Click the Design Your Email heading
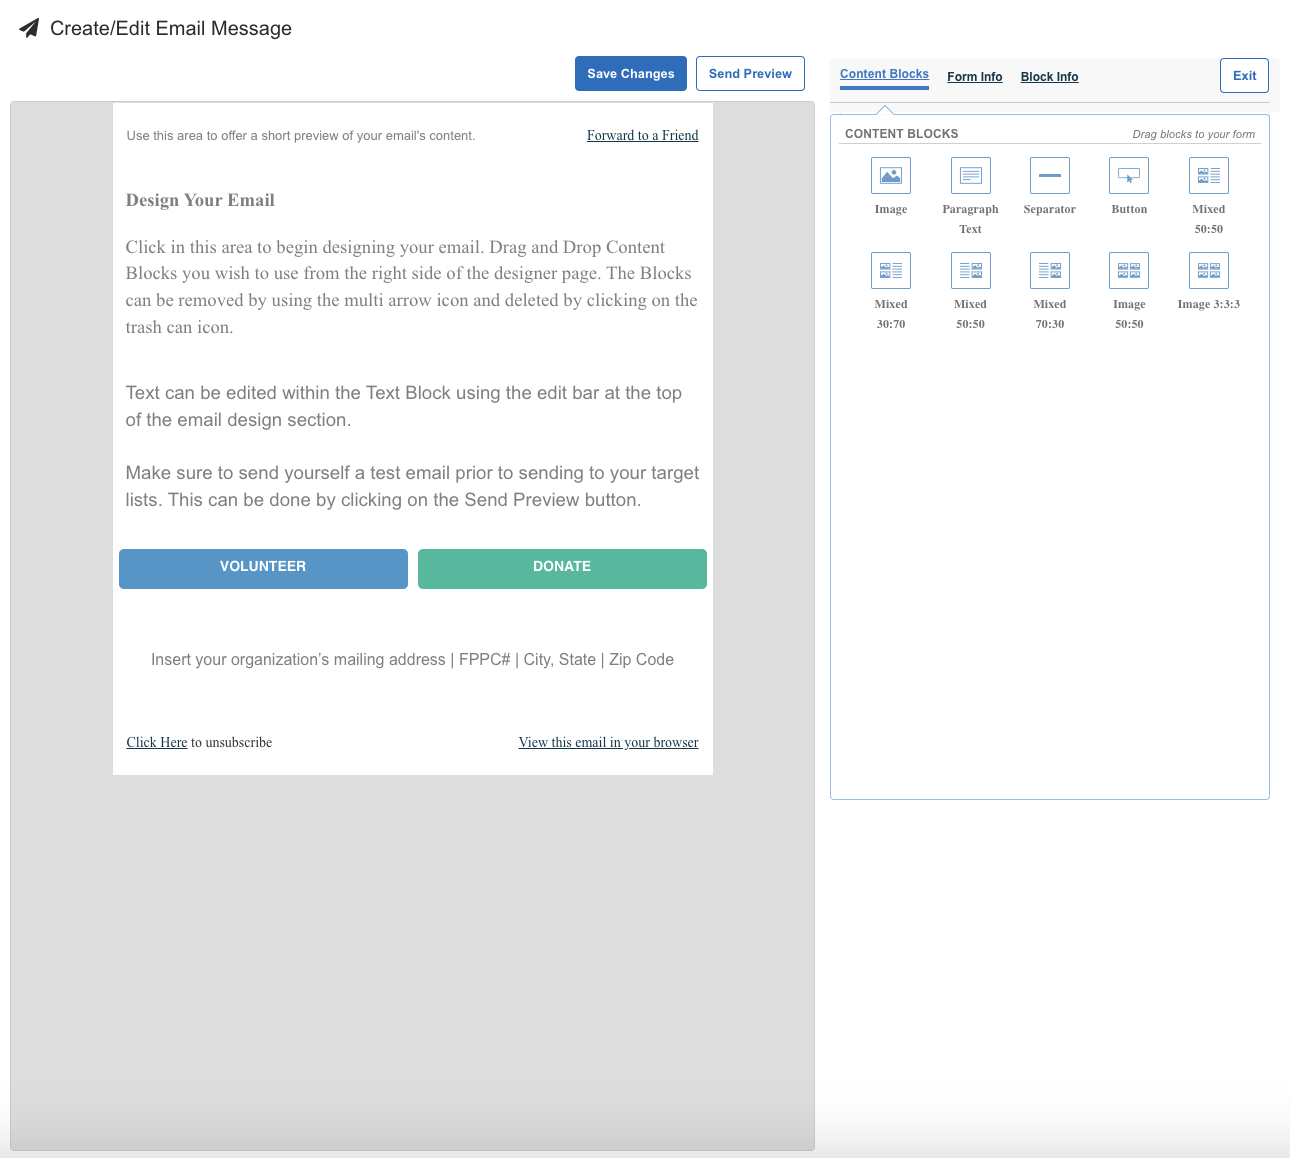This screenshot has height=1158, width=1290. pos(200,200)
